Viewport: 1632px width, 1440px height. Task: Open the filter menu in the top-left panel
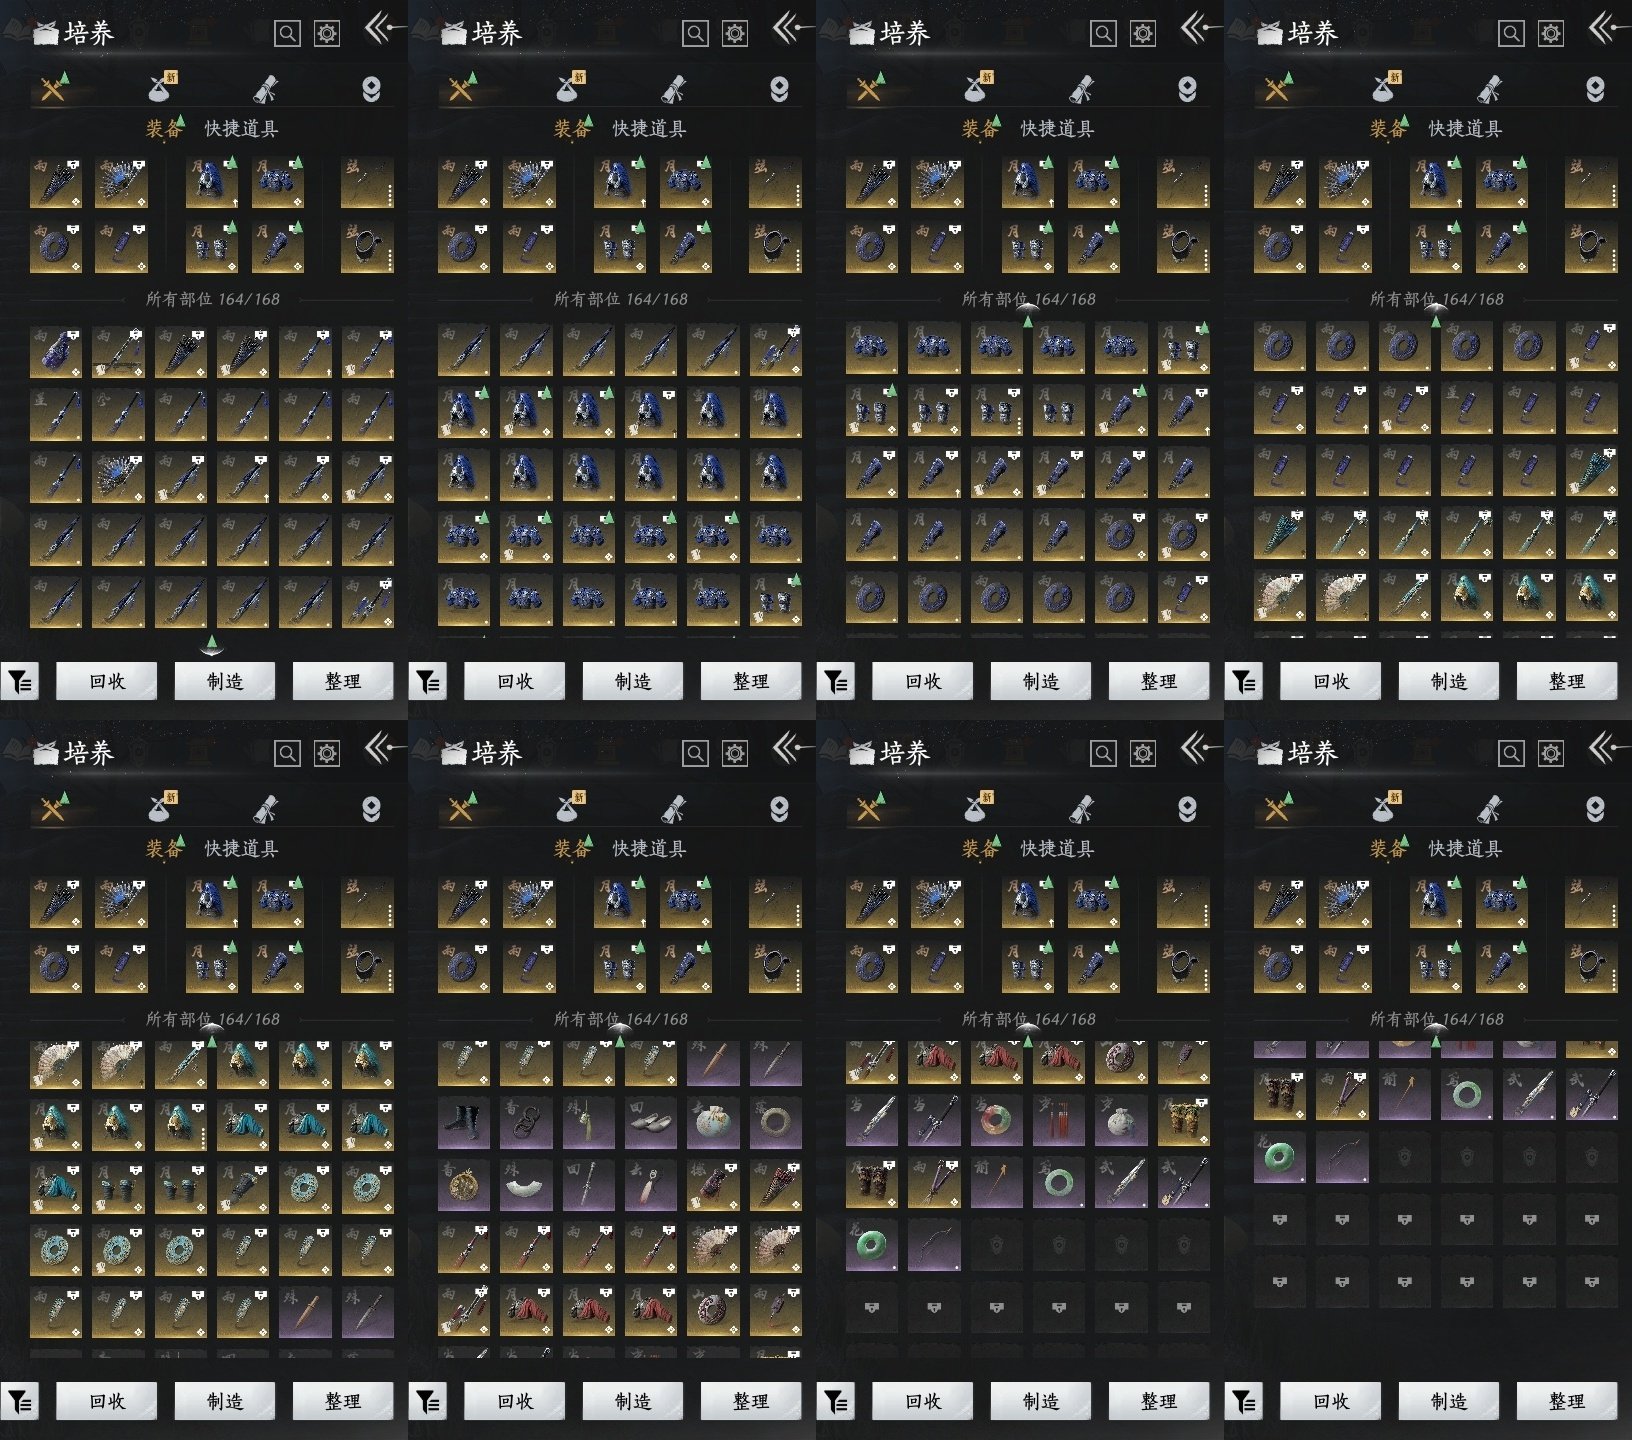pyautogui.click(x=20, y=682)
